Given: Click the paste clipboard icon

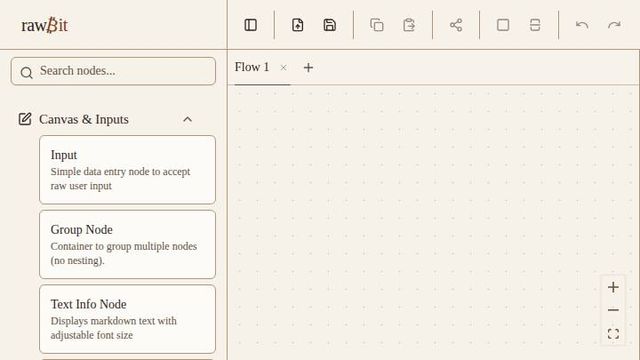Looking at the screenshot, I should coord(409,25).
